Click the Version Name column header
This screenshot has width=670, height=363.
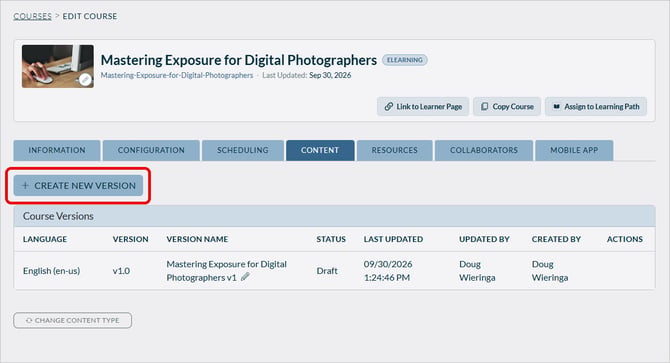click(197, 239)
